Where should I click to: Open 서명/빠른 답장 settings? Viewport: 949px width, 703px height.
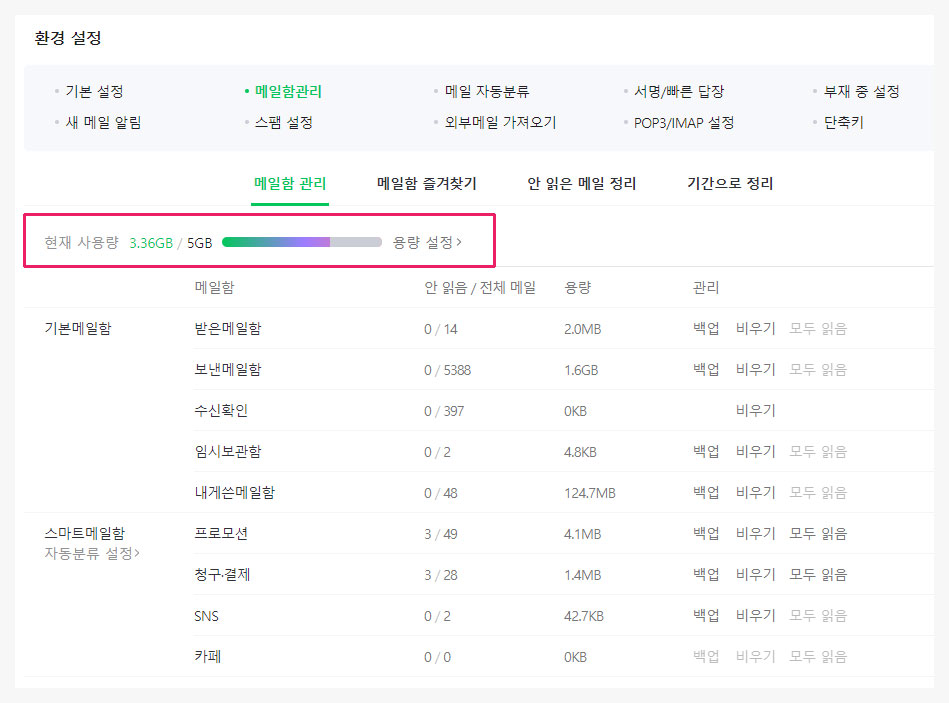pyautogui.click(x=678, y=92)
